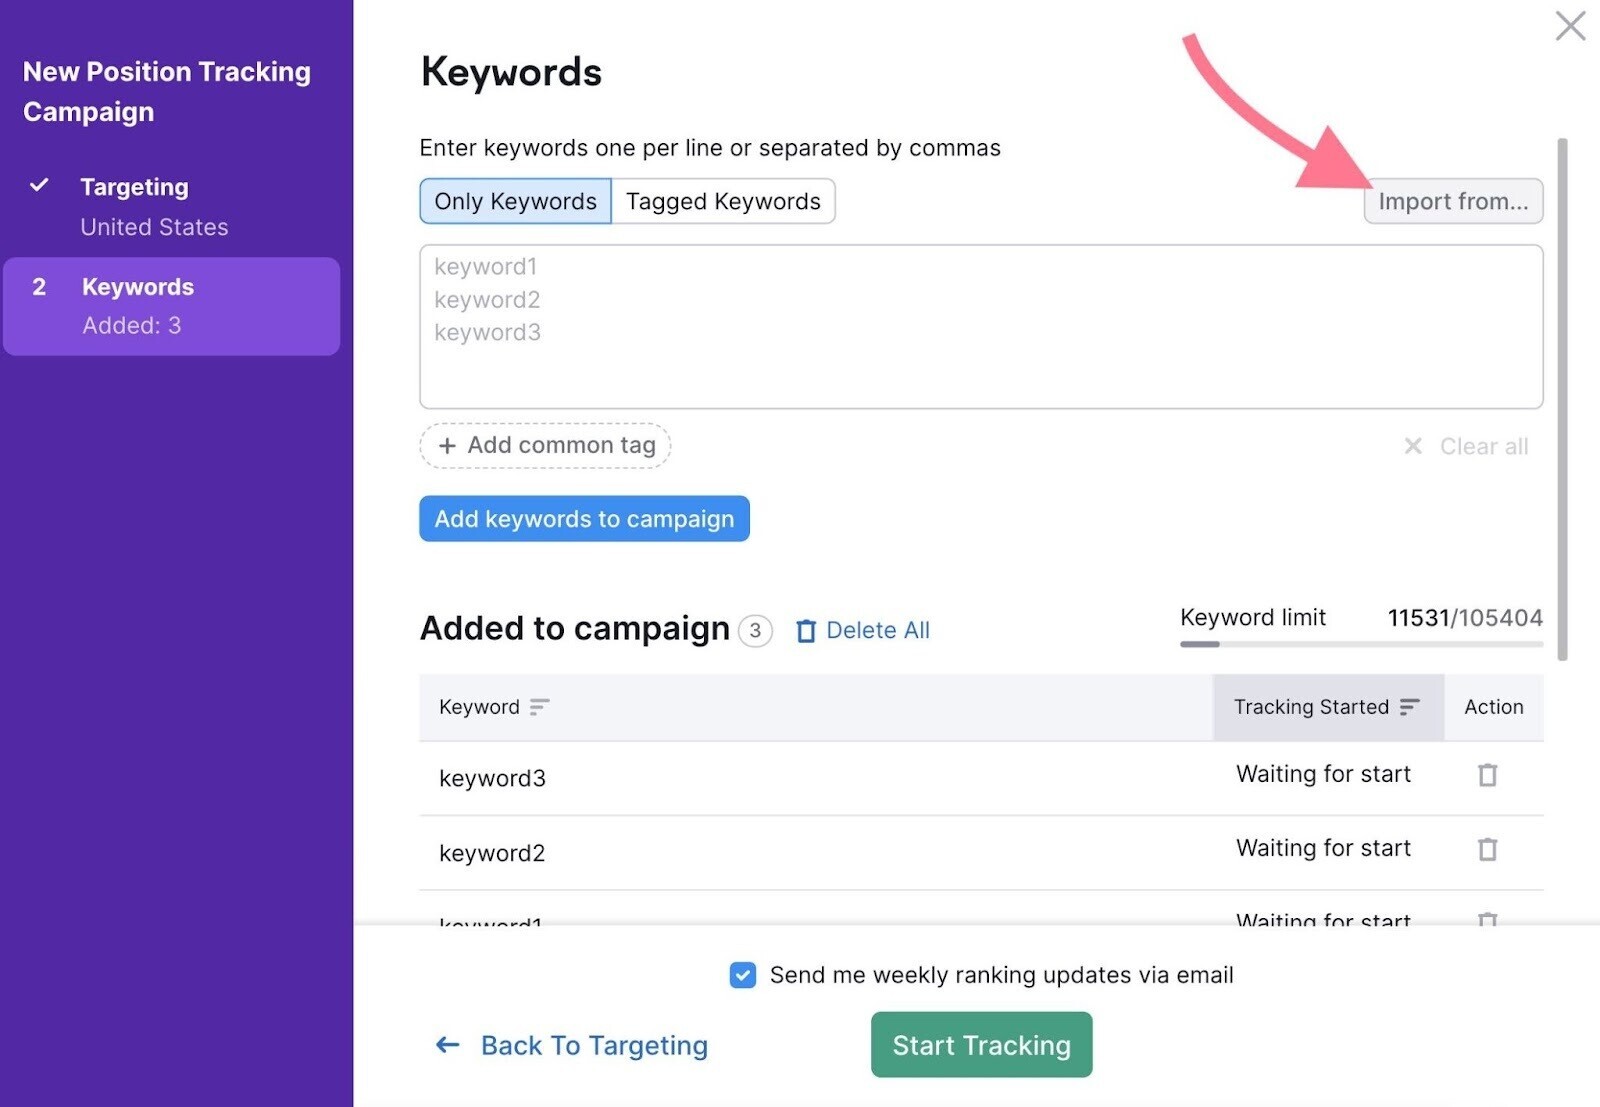Click the back arrow before Back To Targeting
Viewport: 1600px width, 1107px height.
447,1045
